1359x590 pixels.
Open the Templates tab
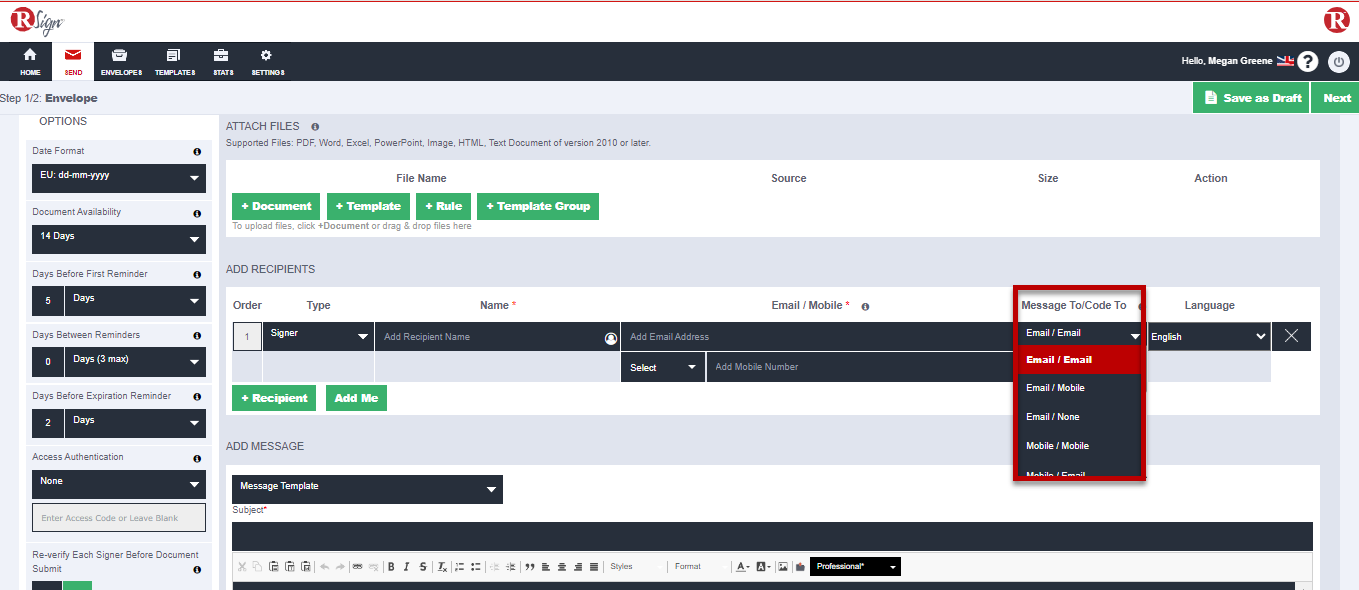point(174,62)
